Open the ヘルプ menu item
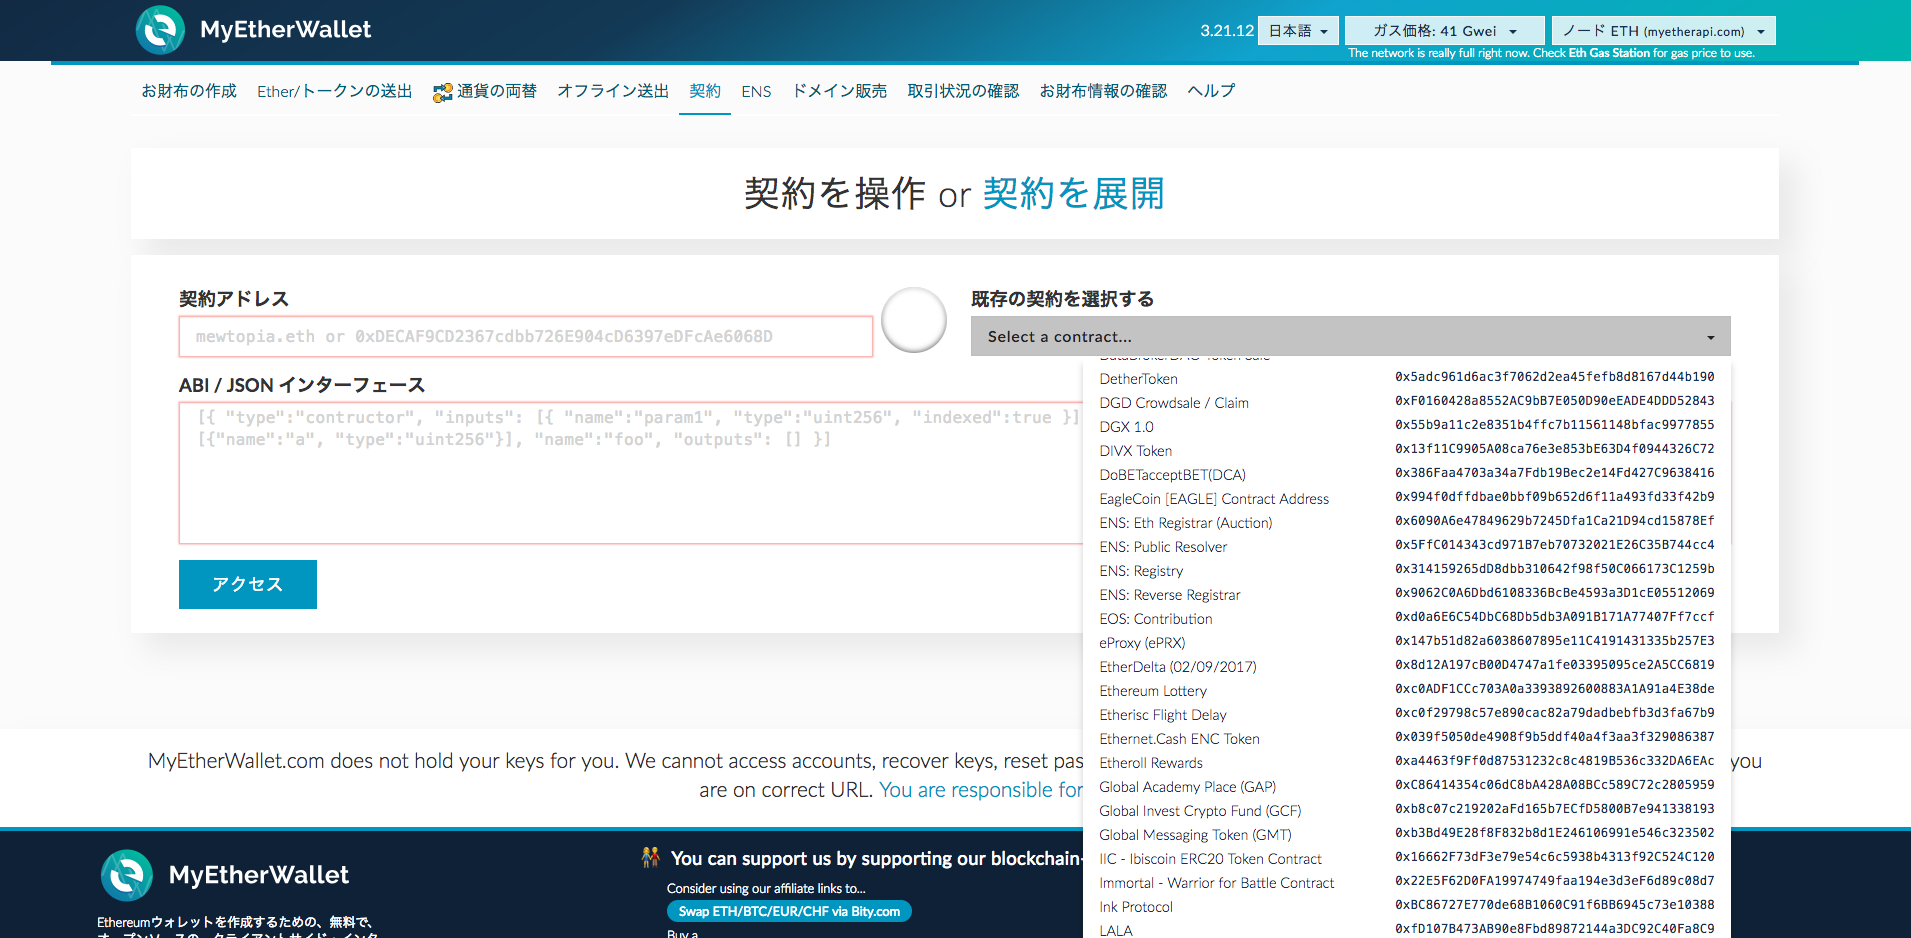The width and height of the screenshot is (1911, 938). 1210,91
